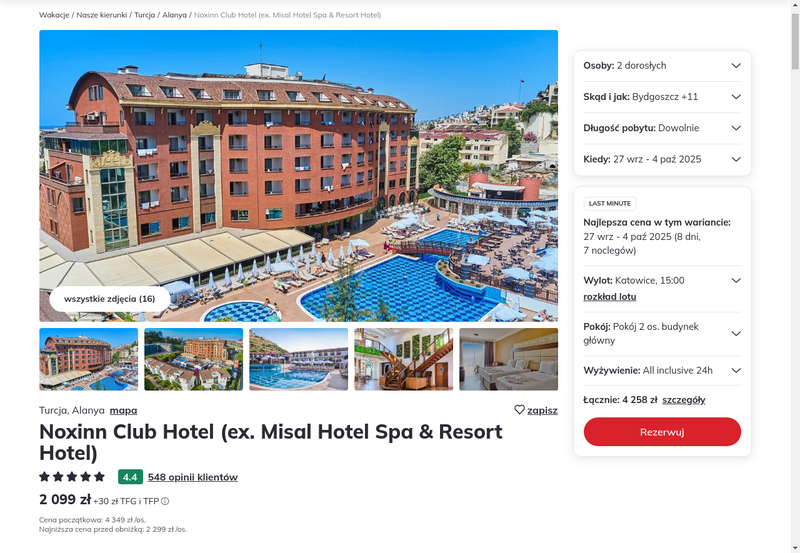Click the heart save icon
The image size is (800, 553).
(519, 410)
